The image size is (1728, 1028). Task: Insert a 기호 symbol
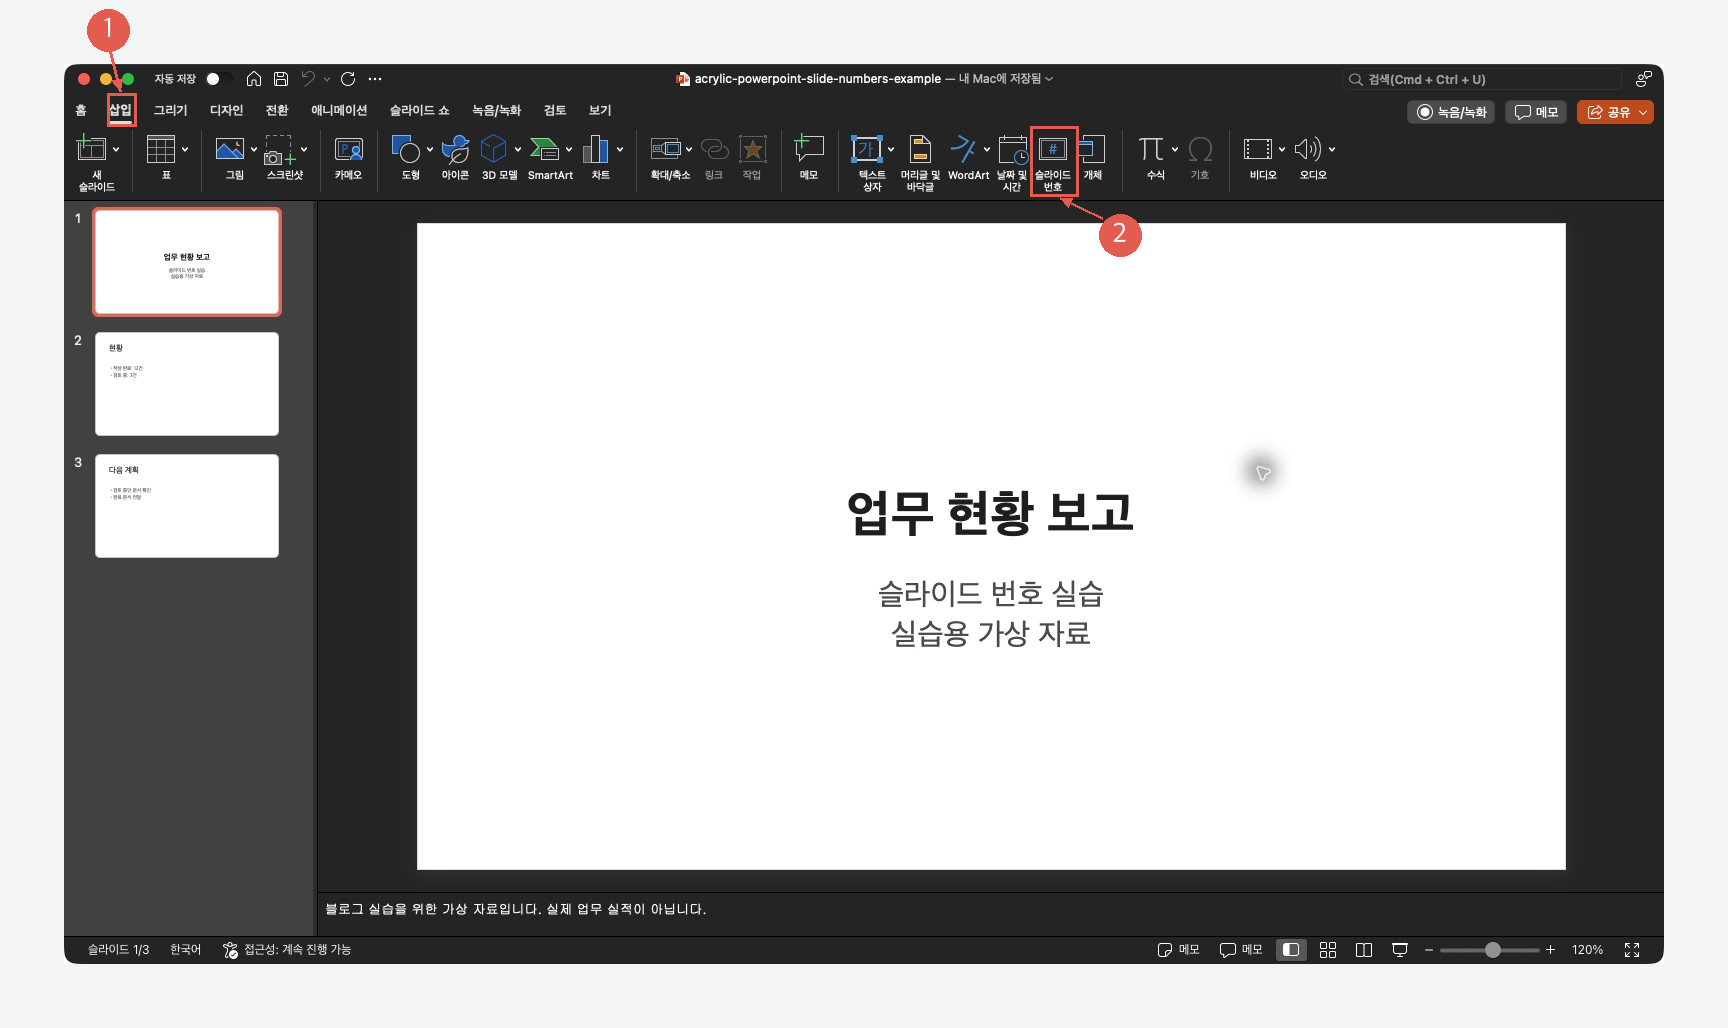click(1200, 149)
